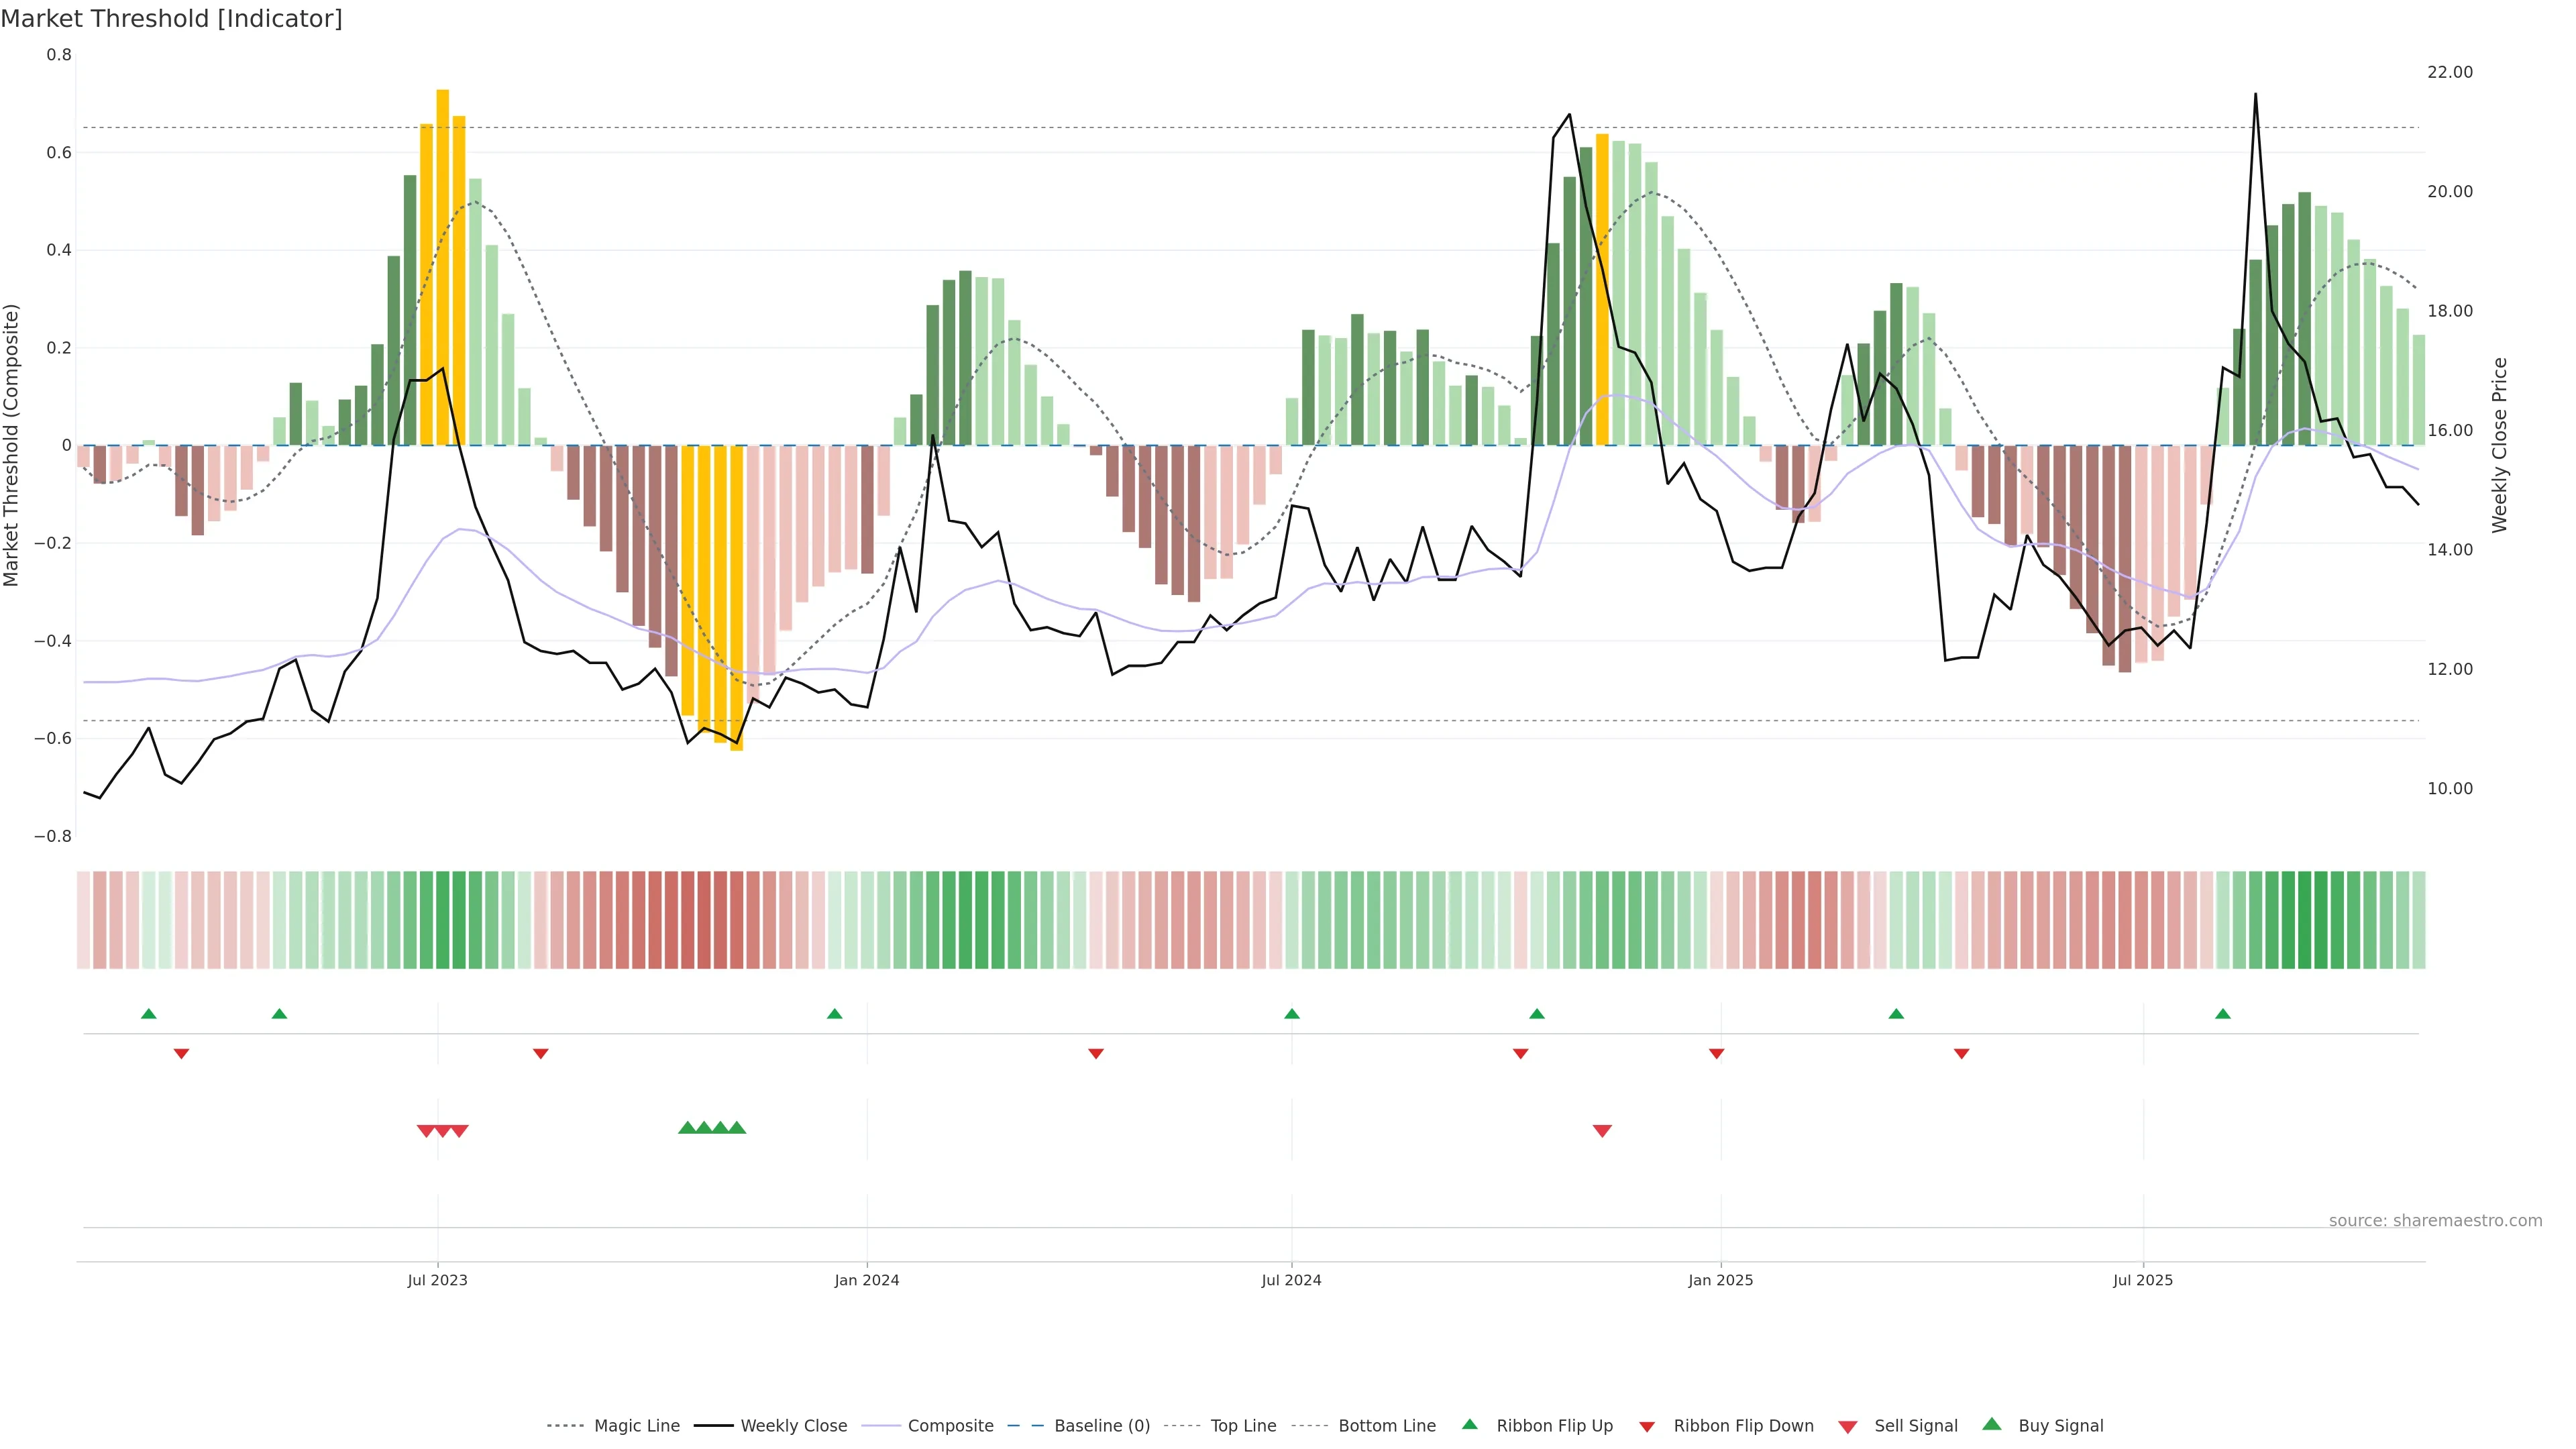Select the ribbon flip down marker just before Jan 2025
Screen dimensions: 2576x1449
click(1716, 1053)
